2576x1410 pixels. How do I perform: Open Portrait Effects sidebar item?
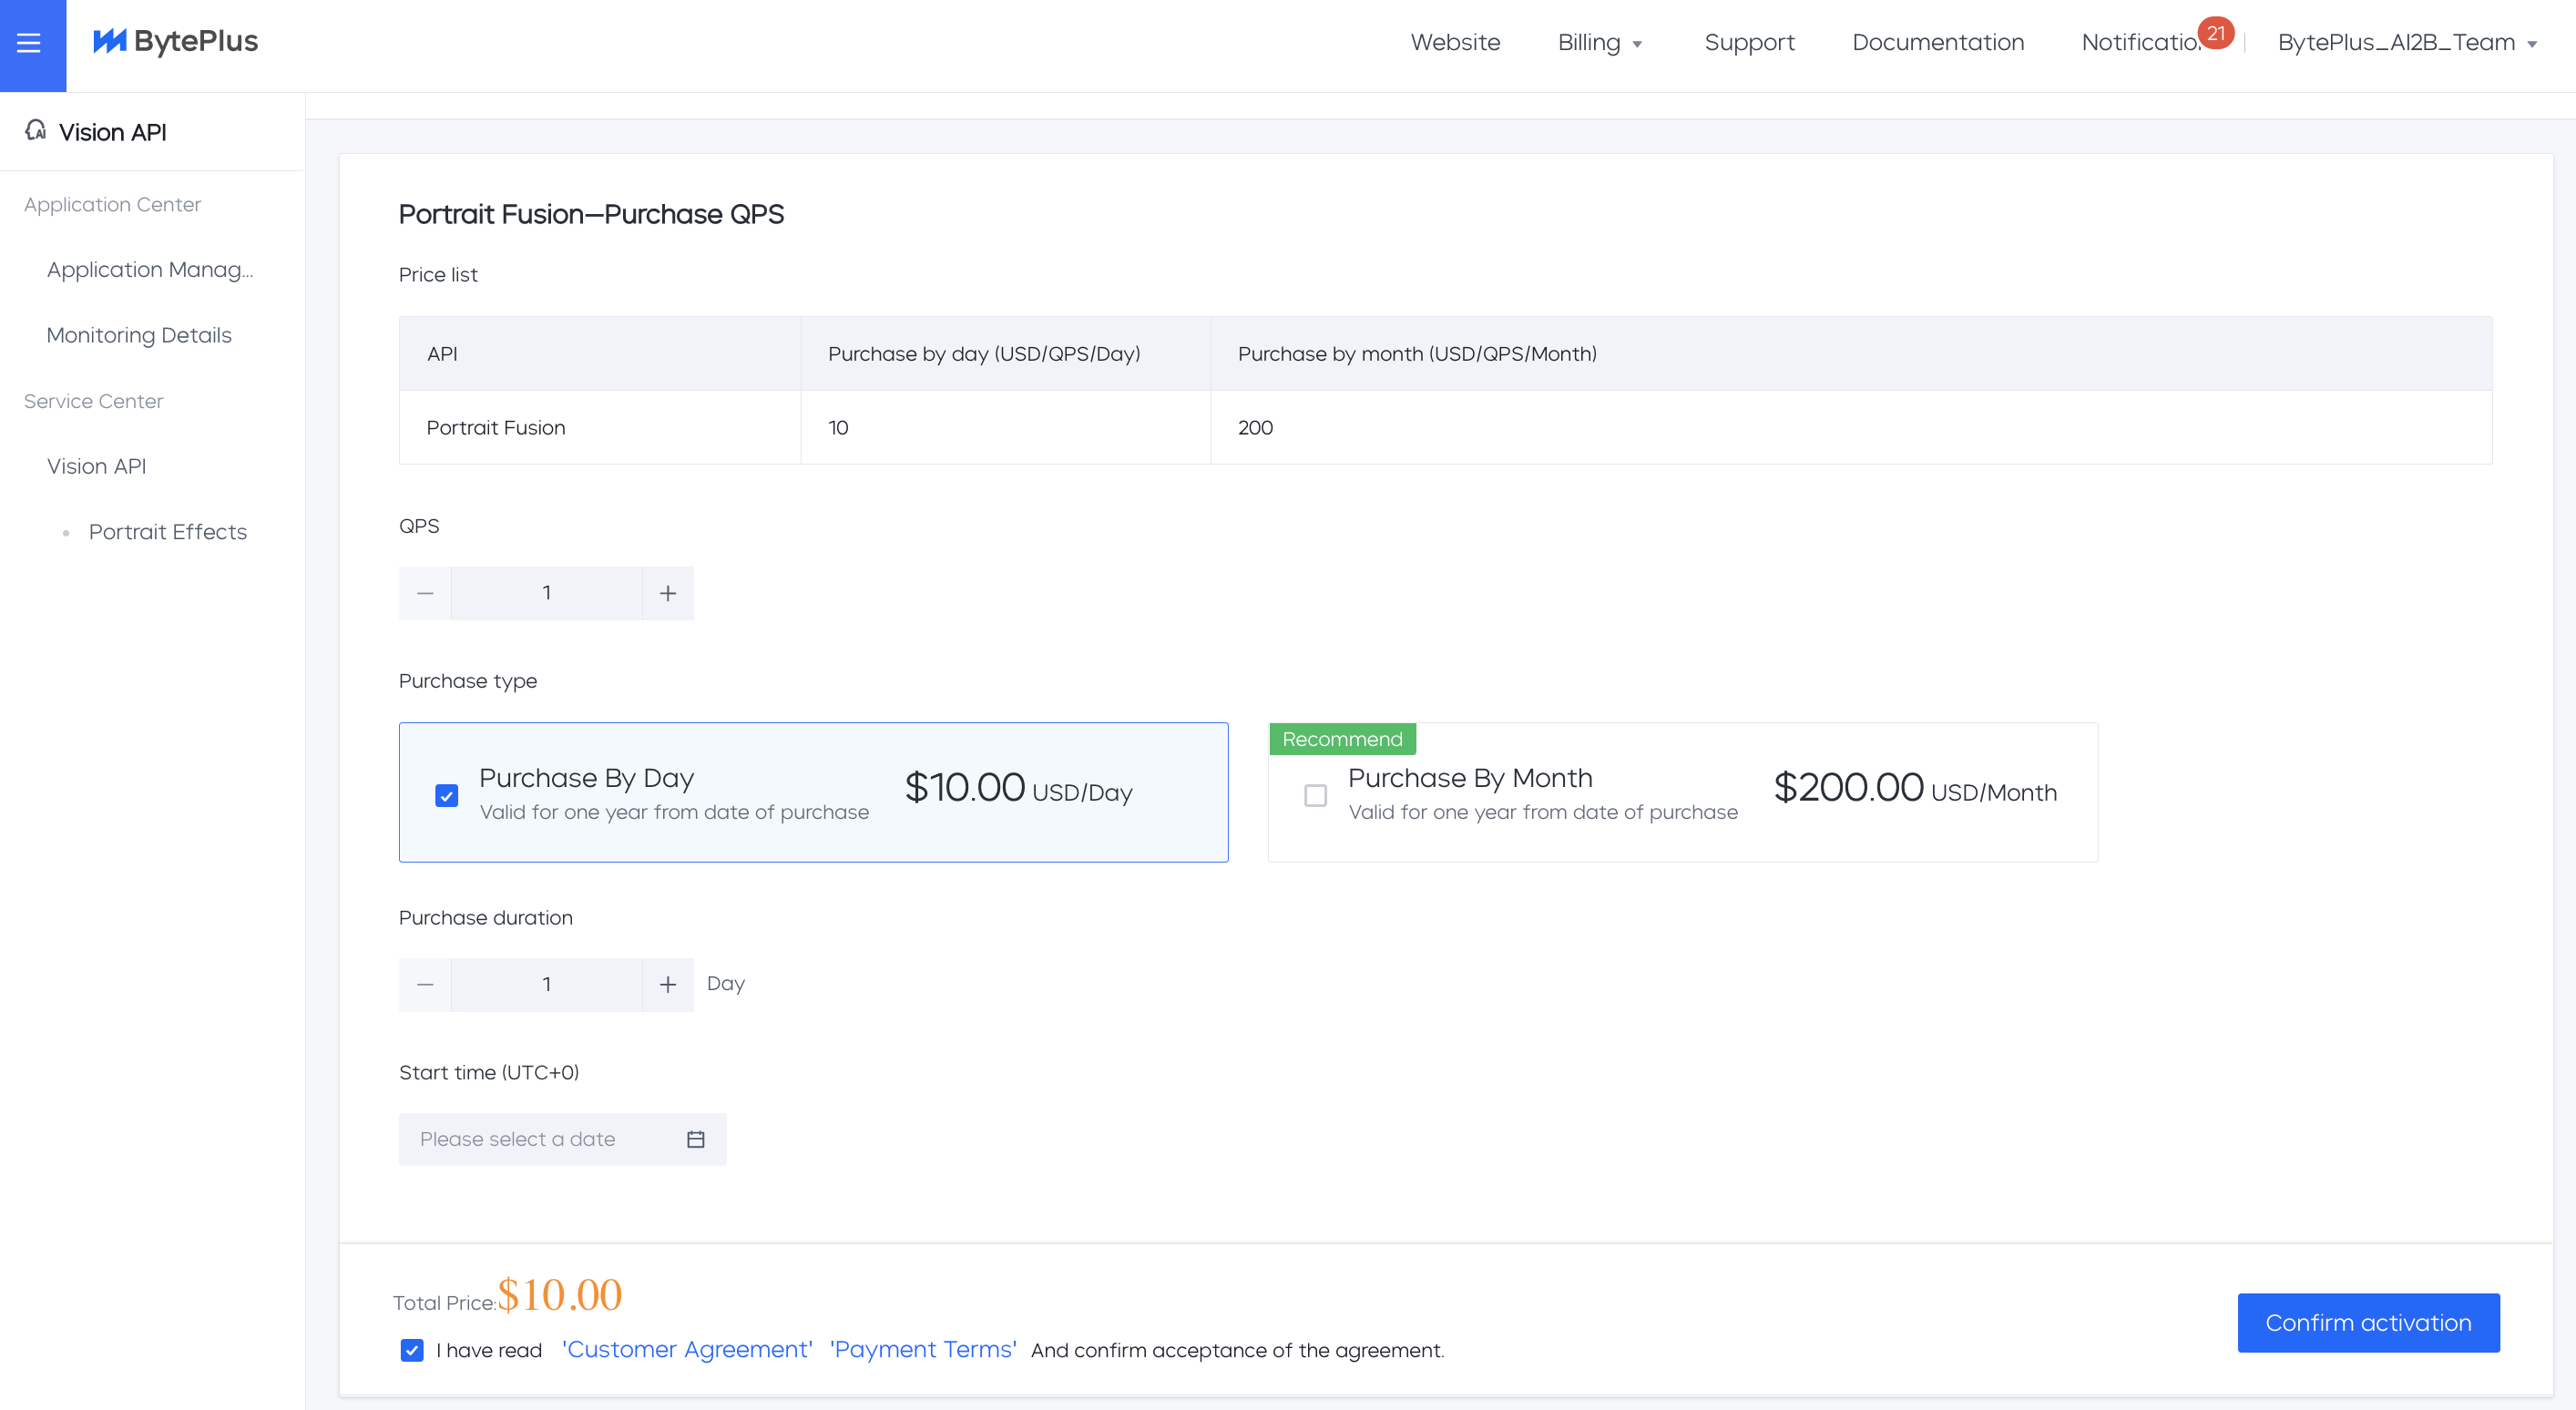[x=167, y=532]
